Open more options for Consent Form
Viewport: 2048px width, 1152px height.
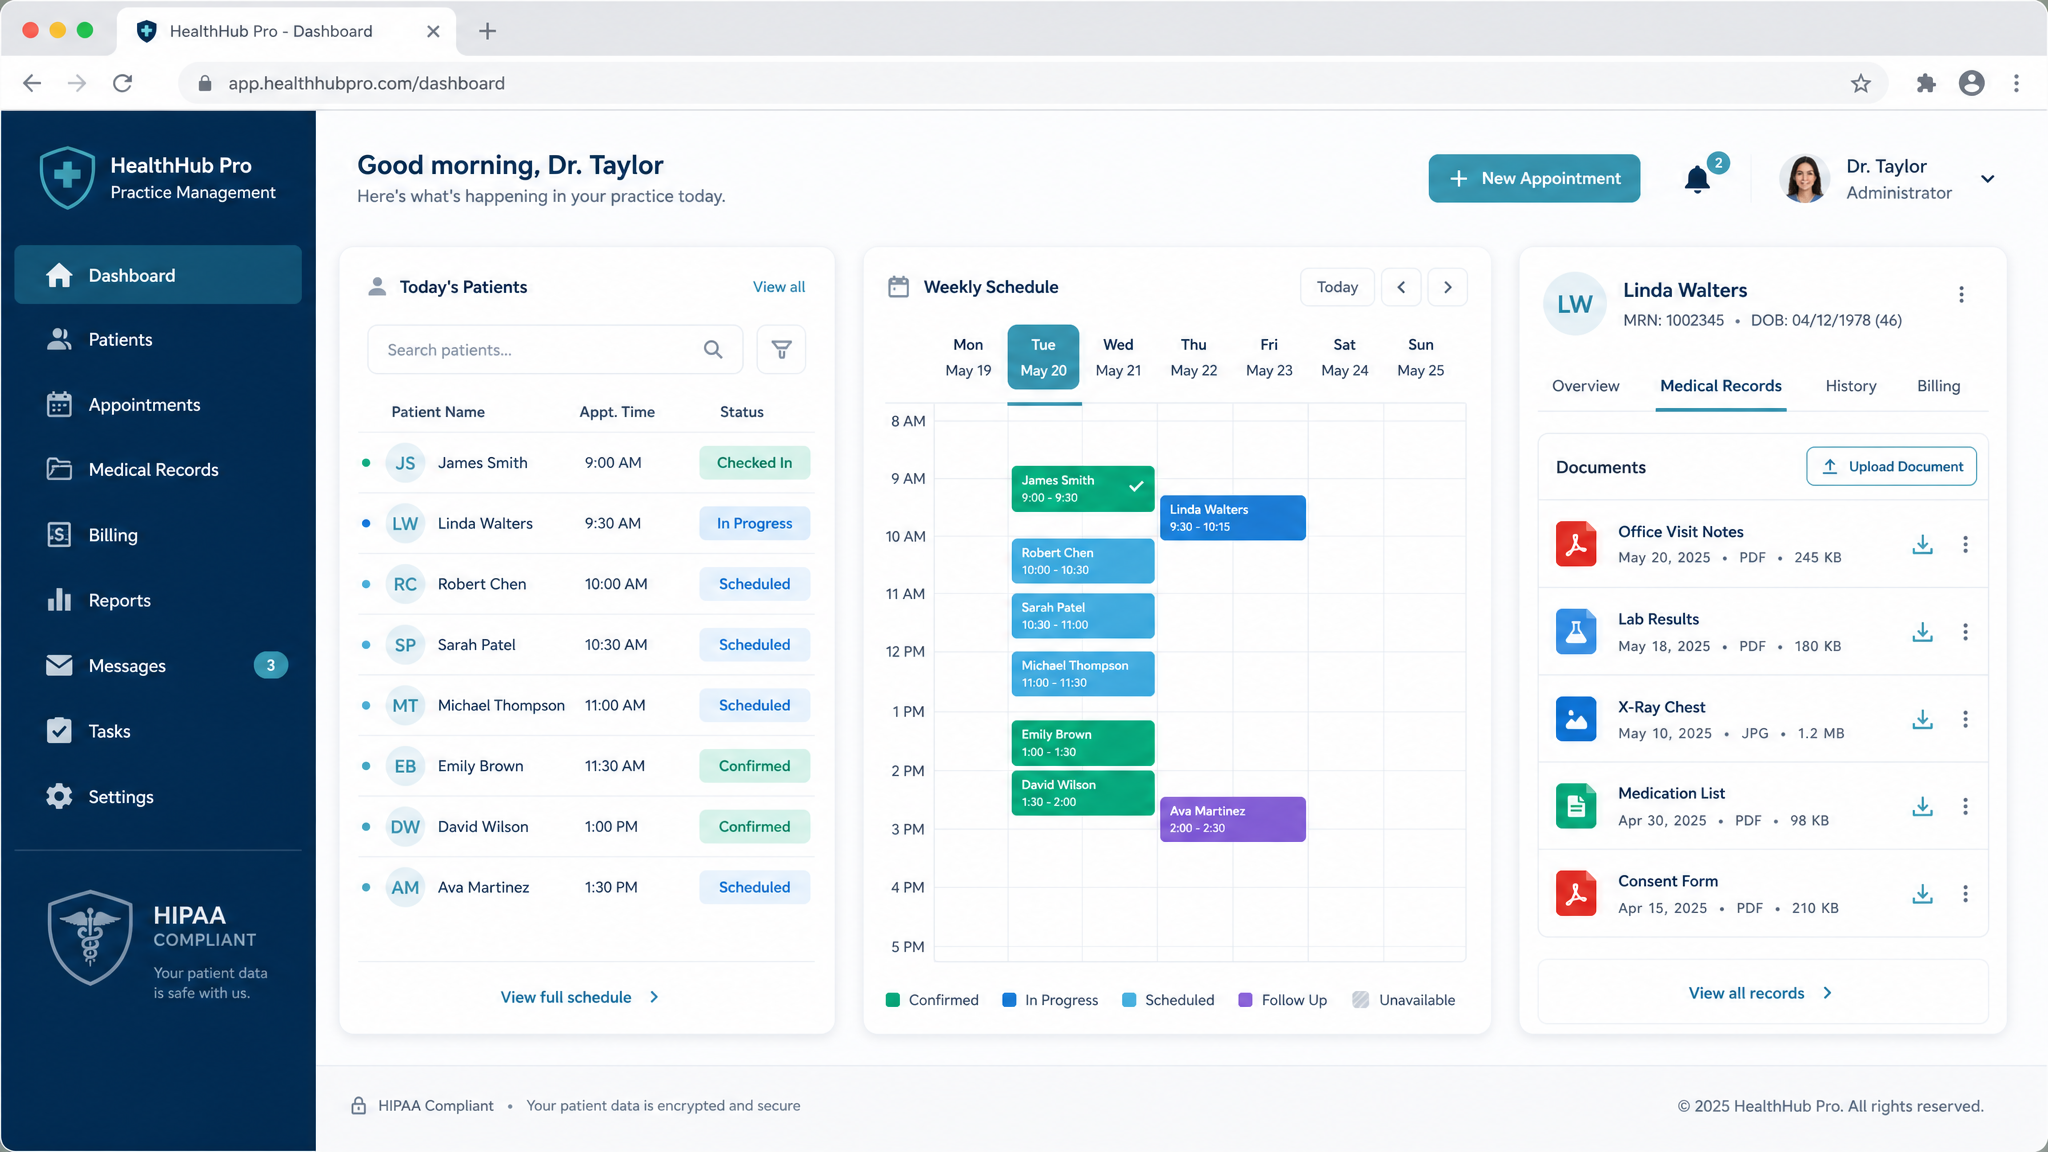click(1965, 894)
